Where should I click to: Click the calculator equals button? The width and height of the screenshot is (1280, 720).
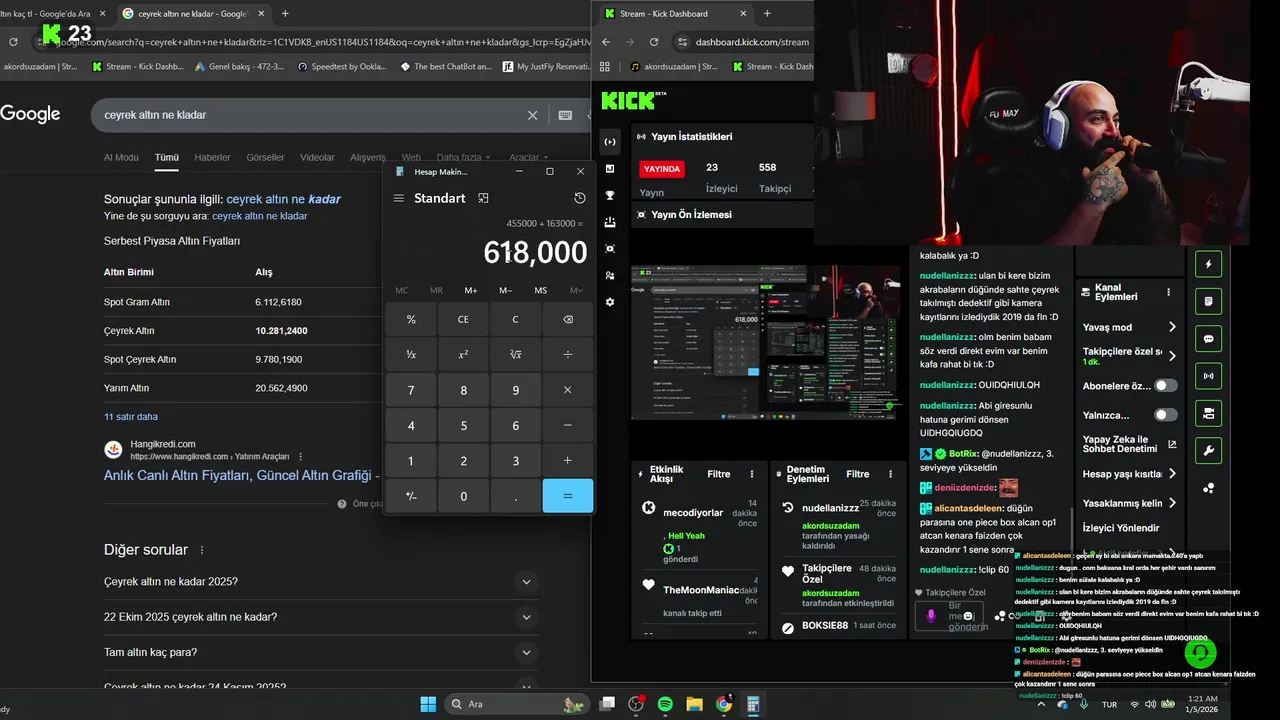click(x=568, y=496)
